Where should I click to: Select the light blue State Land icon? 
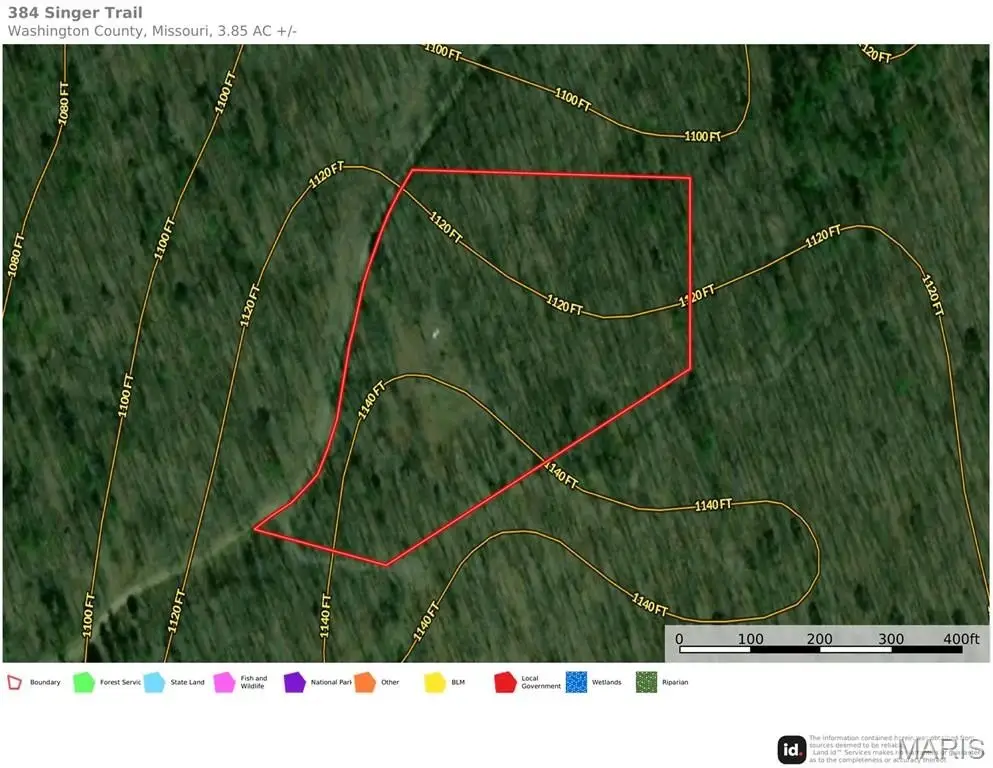[x=154, y=682]
